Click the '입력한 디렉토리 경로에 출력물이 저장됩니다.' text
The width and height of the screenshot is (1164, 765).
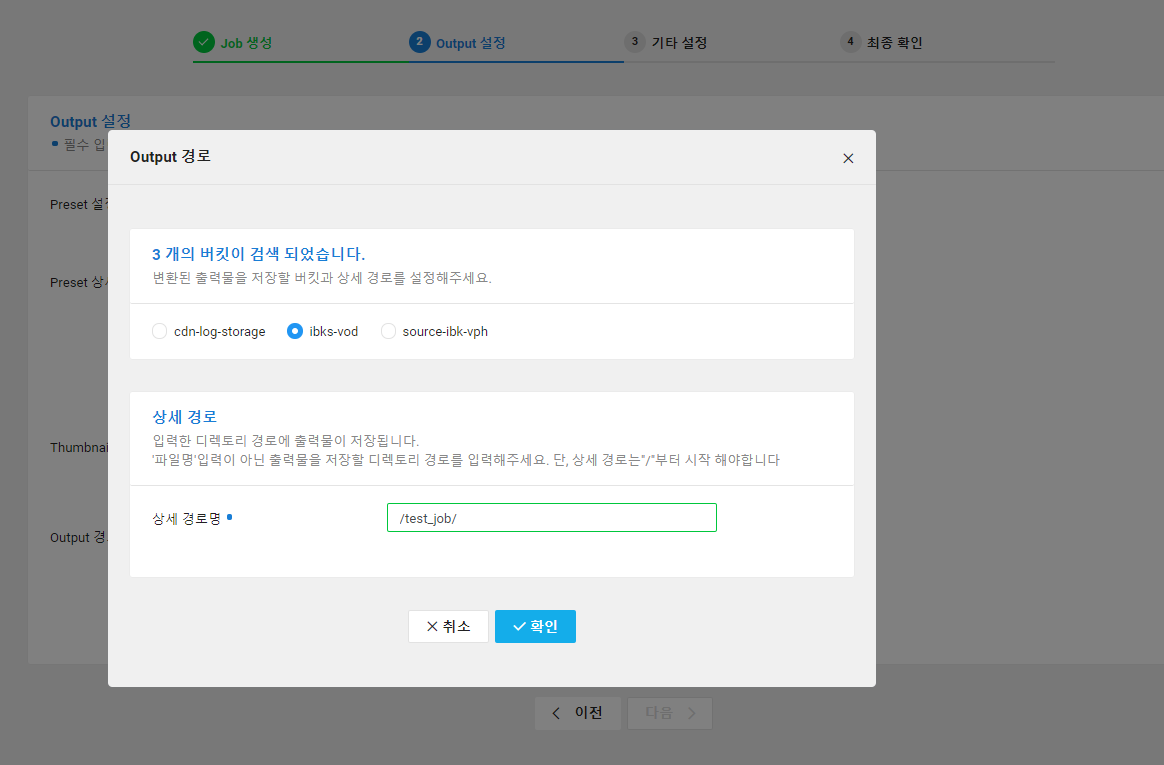pyautogui.click(x=286, y=441)
